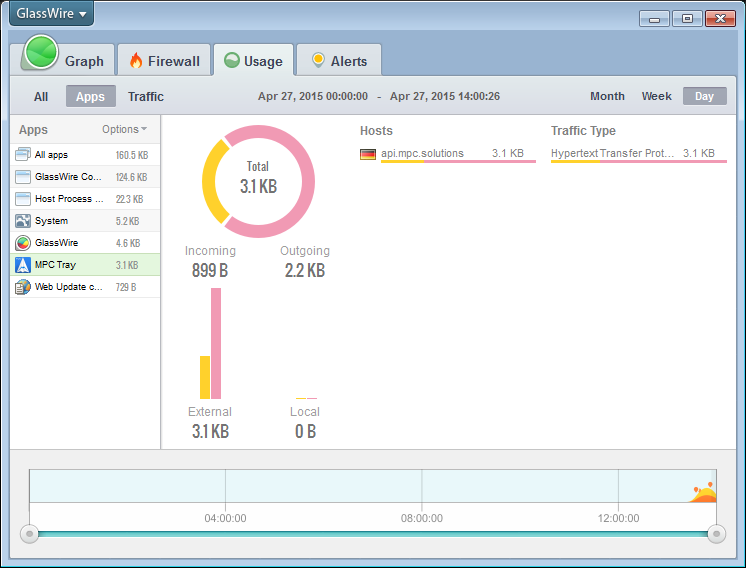746x568 pixels.
Task: Click the Firewall flame icon
Action: [x=136, y=60]
